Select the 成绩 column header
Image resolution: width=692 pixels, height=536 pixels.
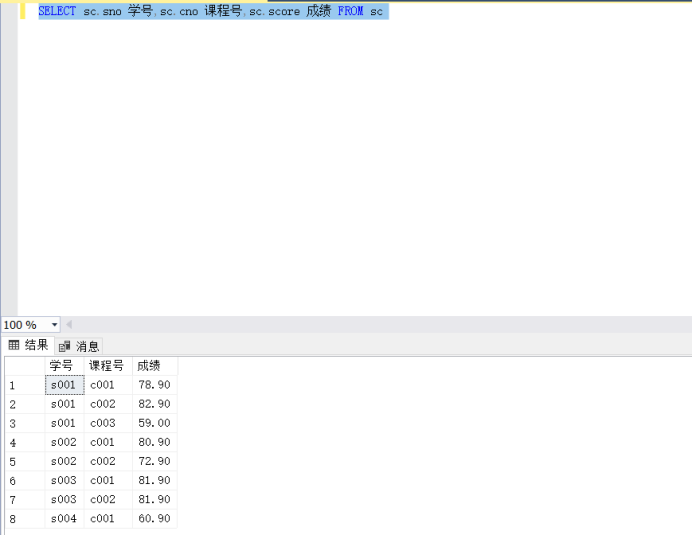[154, 366]
